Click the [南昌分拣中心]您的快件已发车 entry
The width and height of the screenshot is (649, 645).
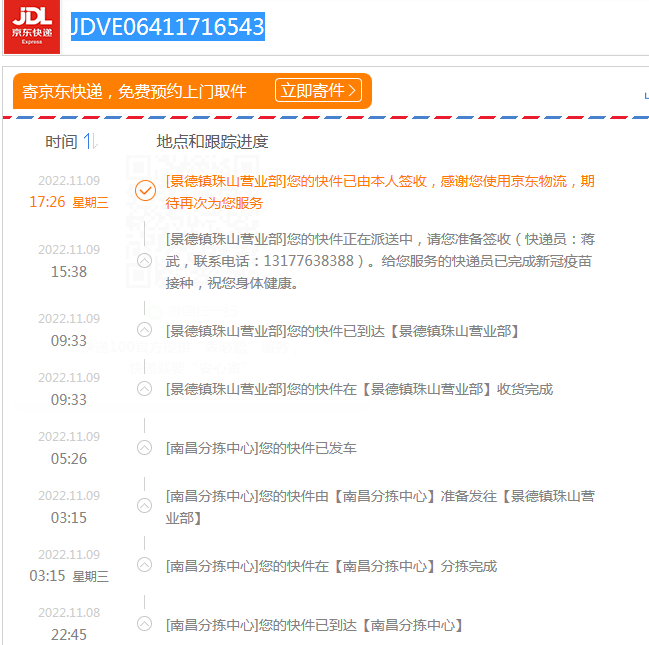point(261,448)
